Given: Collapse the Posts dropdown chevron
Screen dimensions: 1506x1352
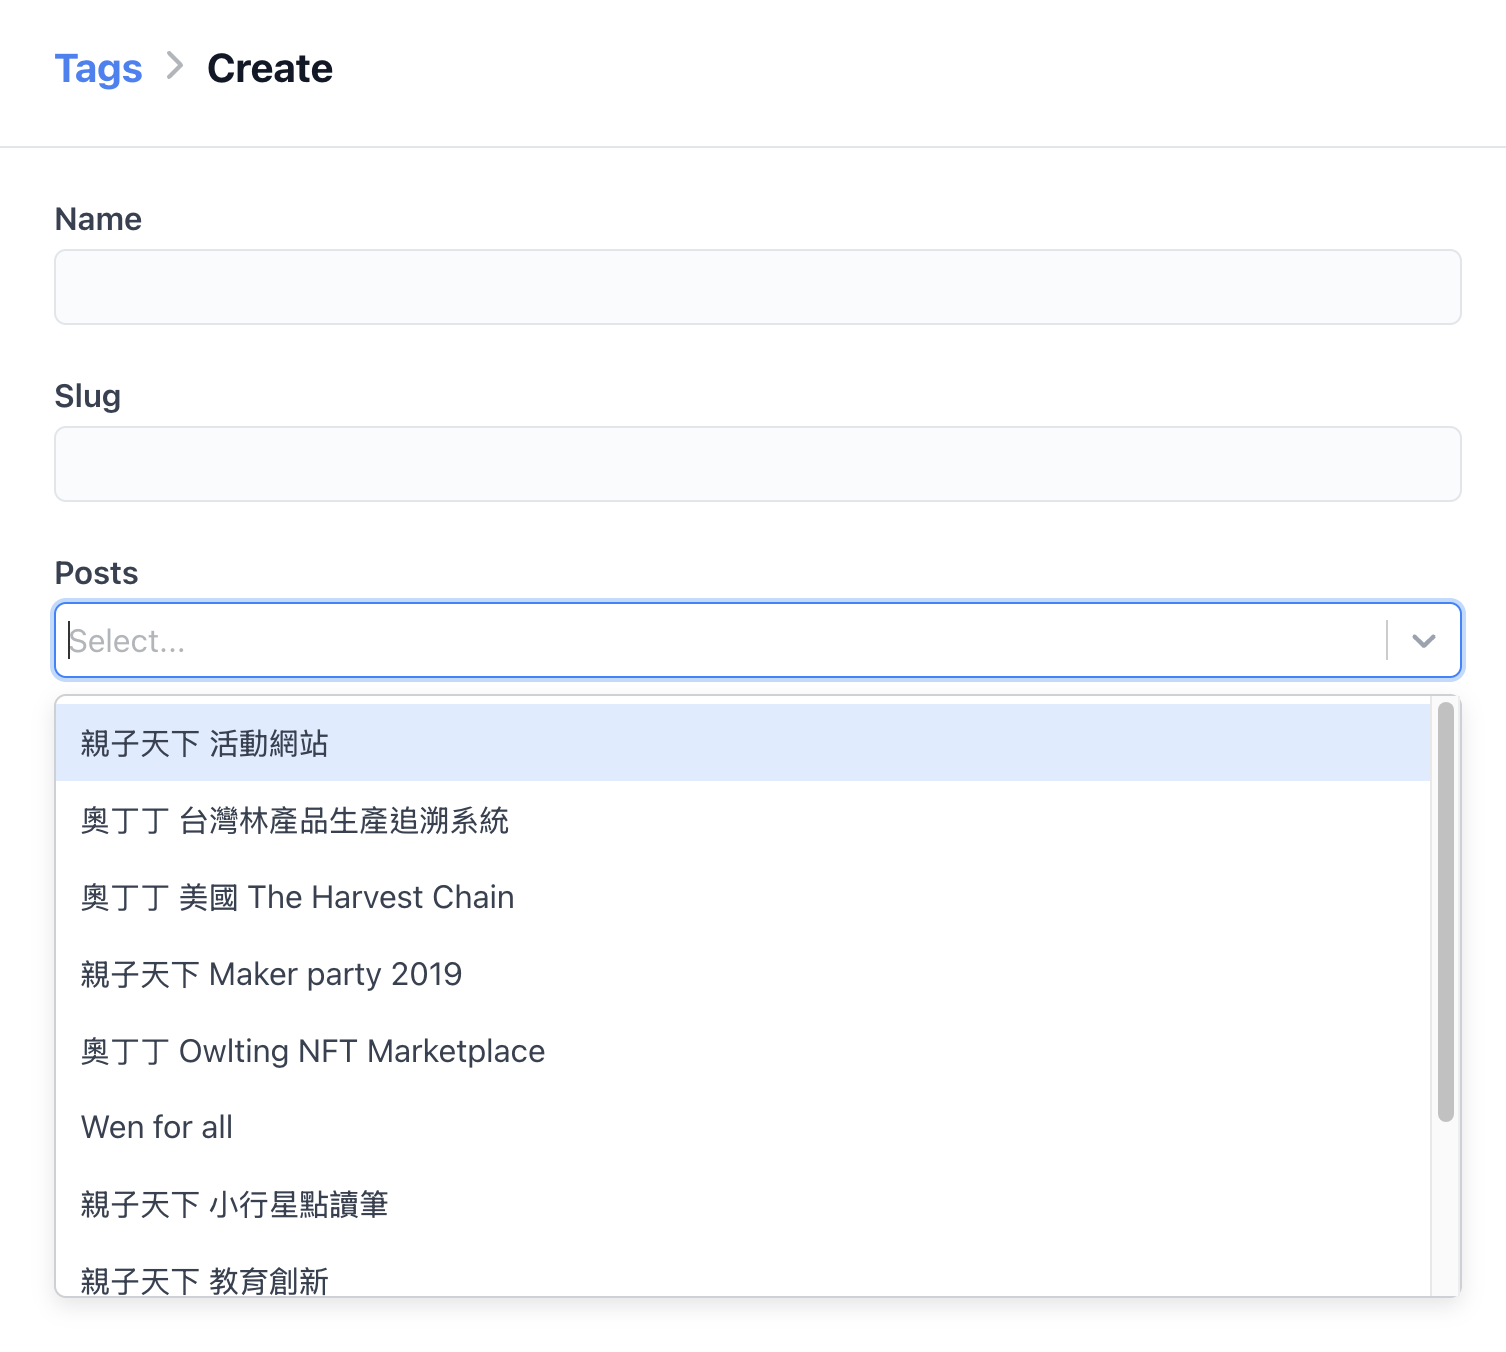Looking at the screenshot, I should click(1424, 640).
